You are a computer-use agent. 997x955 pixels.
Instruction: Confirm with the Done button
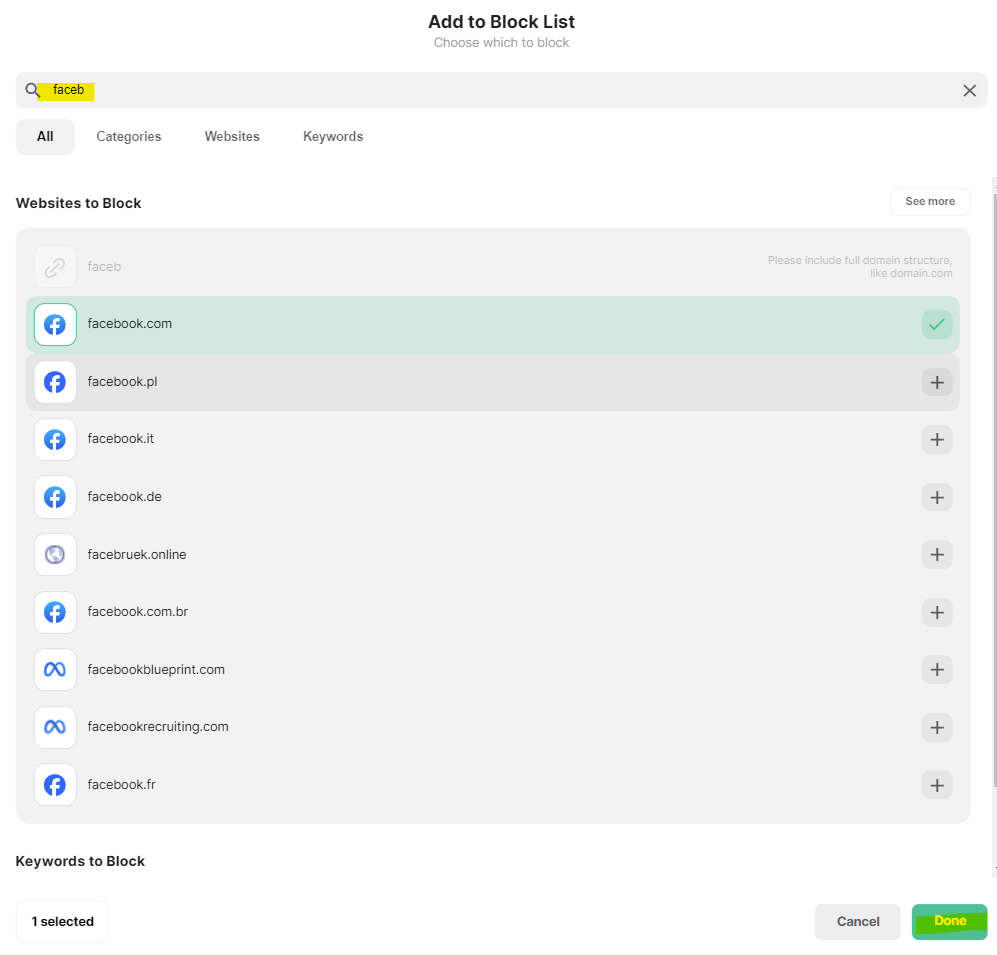(949, 921)
